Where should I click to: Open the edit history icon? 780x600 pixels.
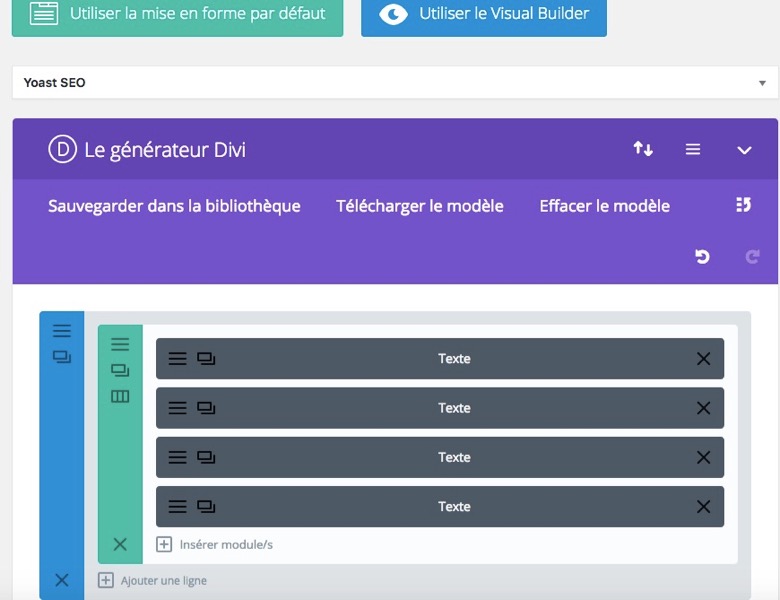744,204
